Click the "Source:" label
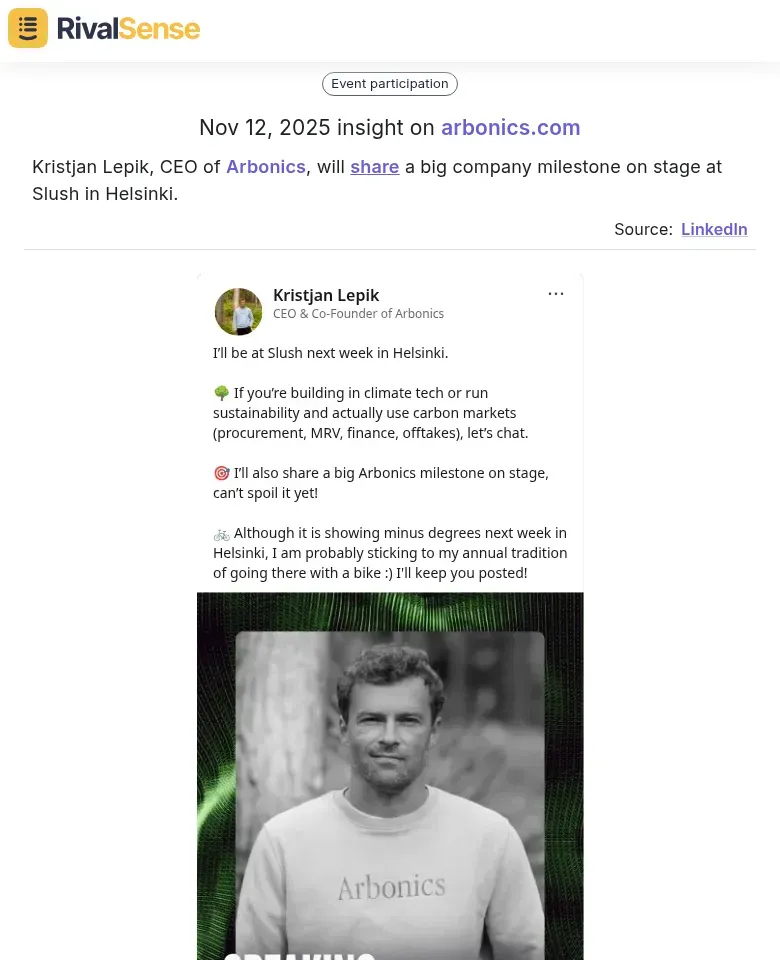 coord(643,229)
